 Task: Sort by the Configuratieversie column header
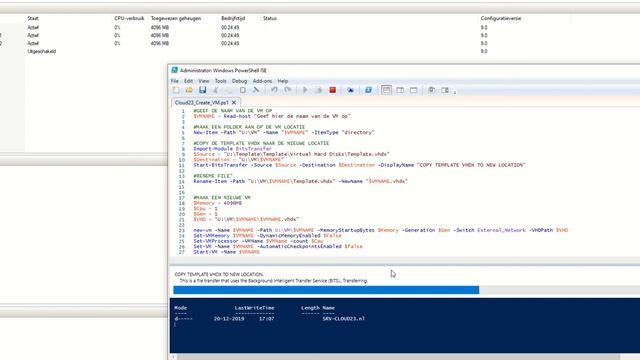tap(500, 18)
